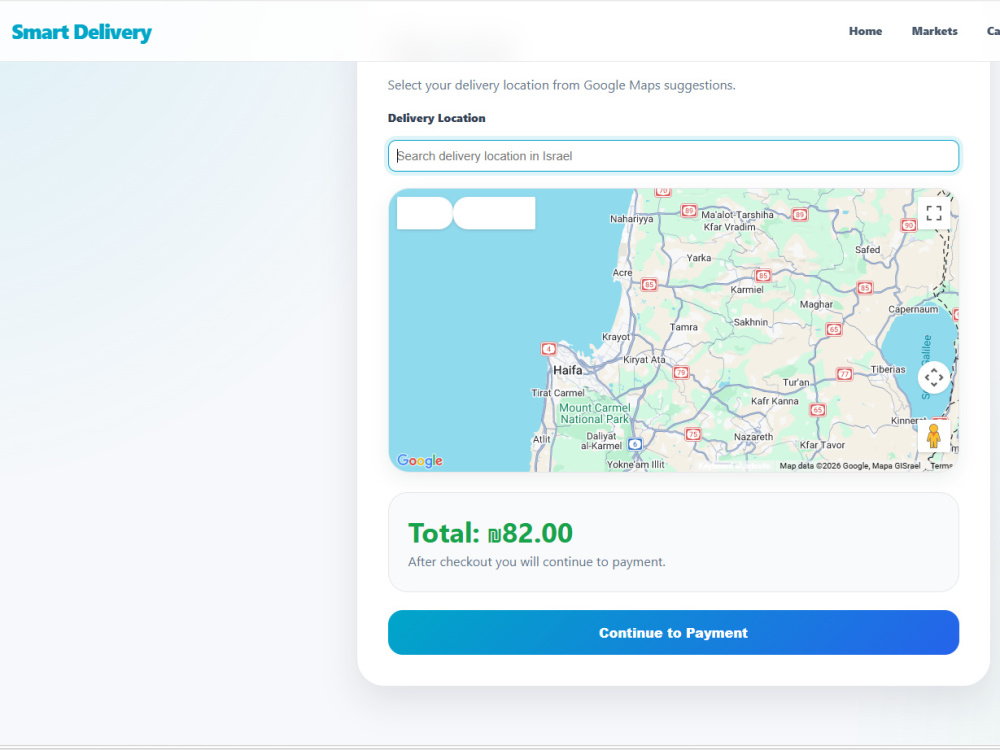Open the Home page link
Image resolution: width=1000 pixels, height=750 pixels.
point(865,31)
